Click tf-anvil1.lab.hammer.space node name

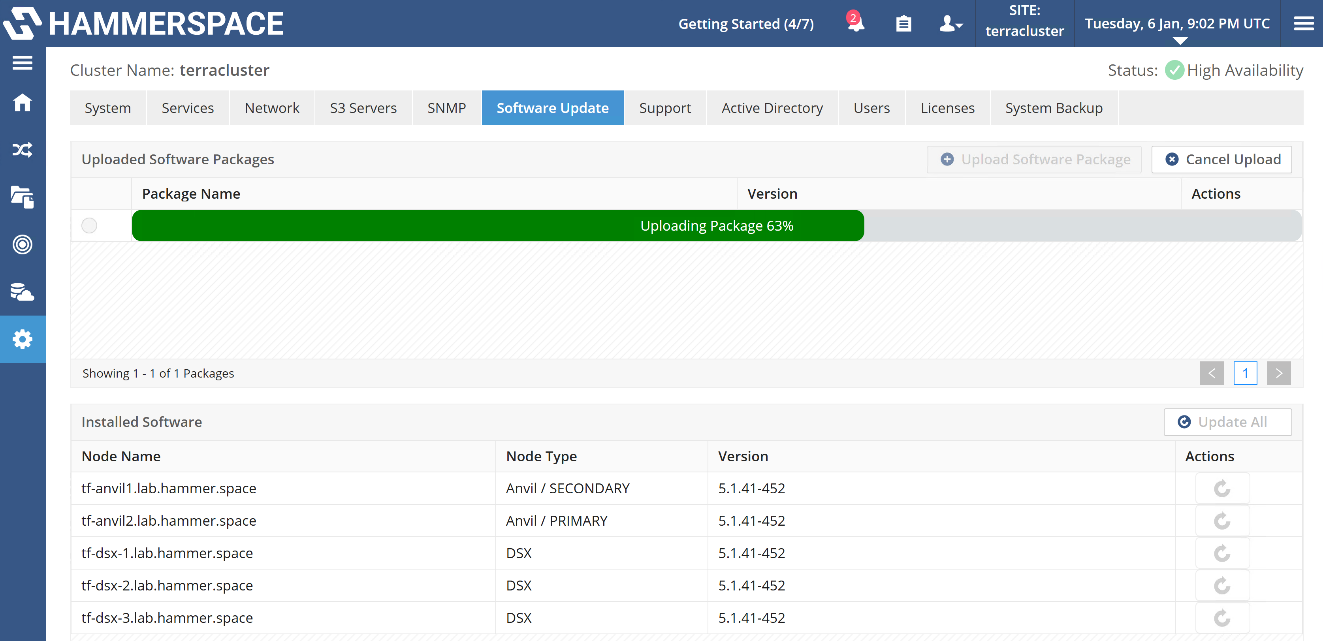(x=169, y=489)
